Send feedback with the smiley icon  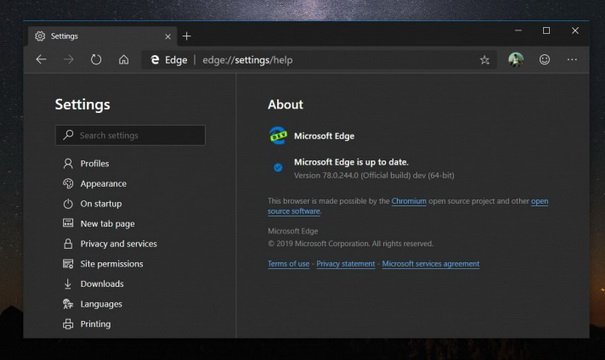pyautogui.click(x=544, y=59)
